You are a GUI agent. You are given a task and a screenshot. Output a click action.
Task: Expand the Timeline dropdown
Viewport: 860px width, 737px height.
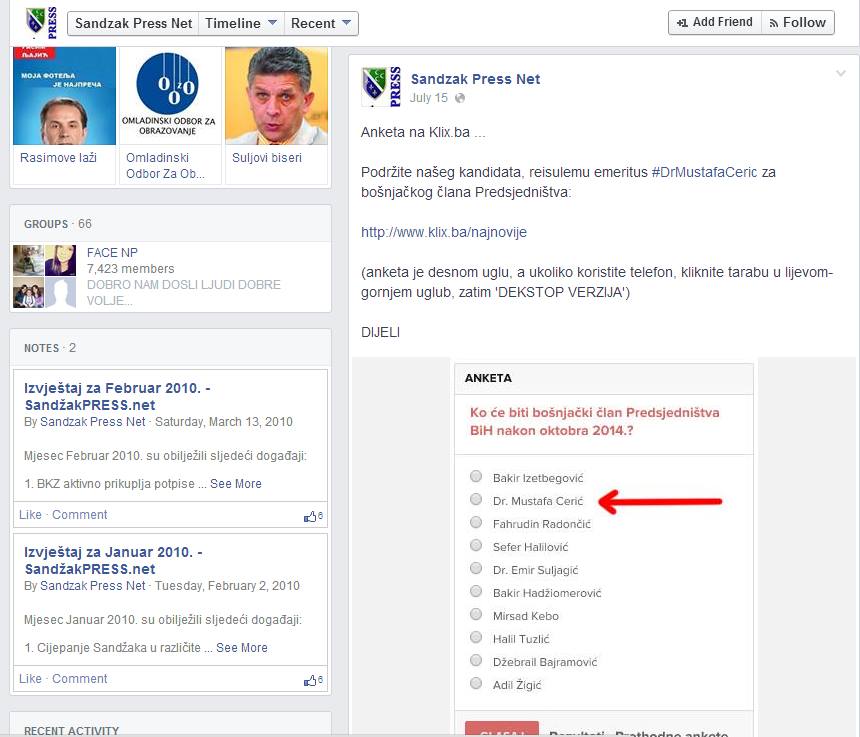(x=241, y=23)
